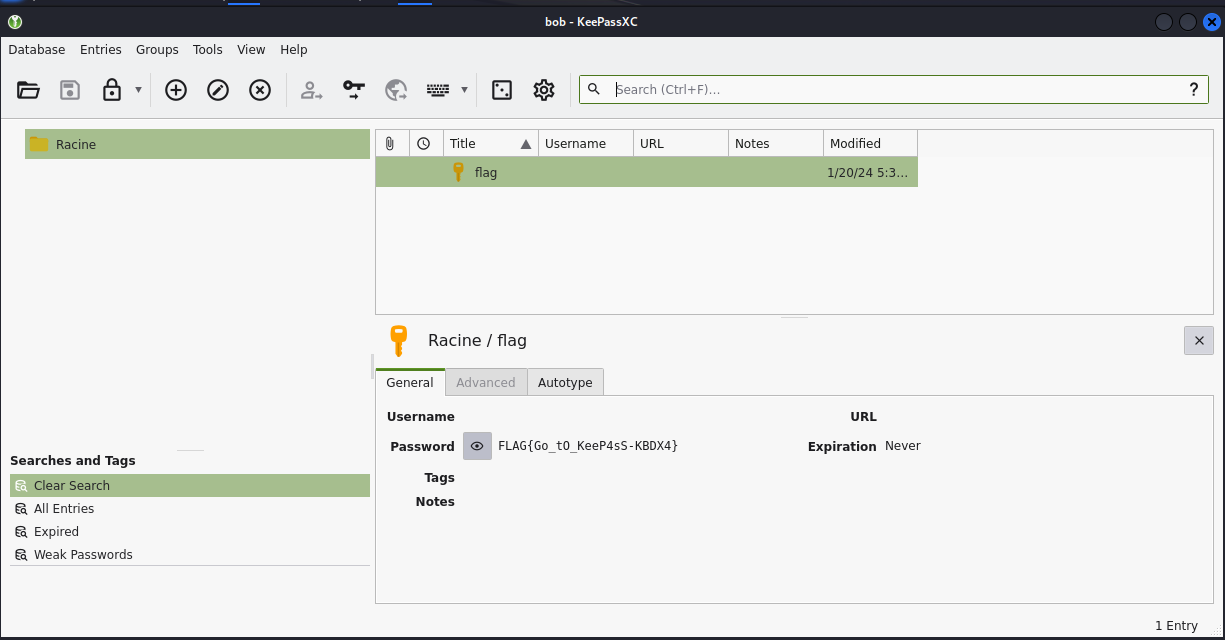Open the Entries menu
This screenshot has width=1225, height=640.
pos(101,49)
